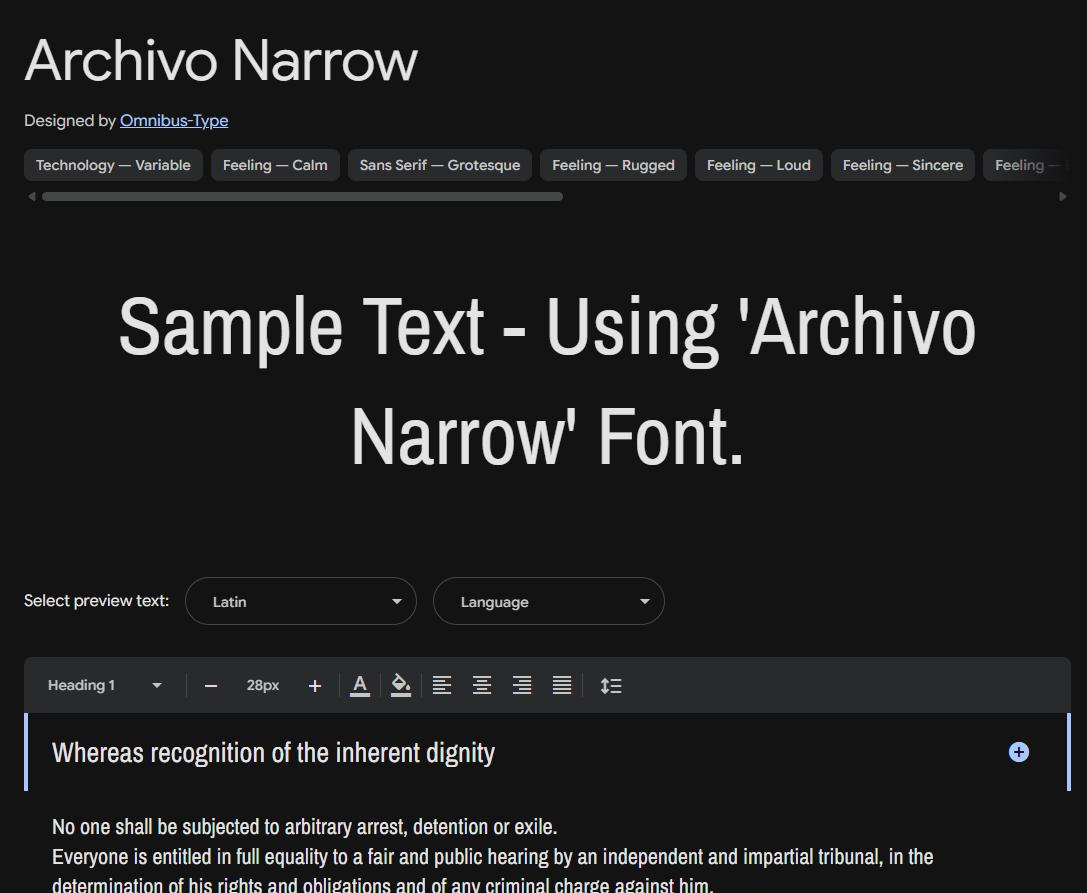Align text center
Screen dimensions: 1087x893
[482, 686]
